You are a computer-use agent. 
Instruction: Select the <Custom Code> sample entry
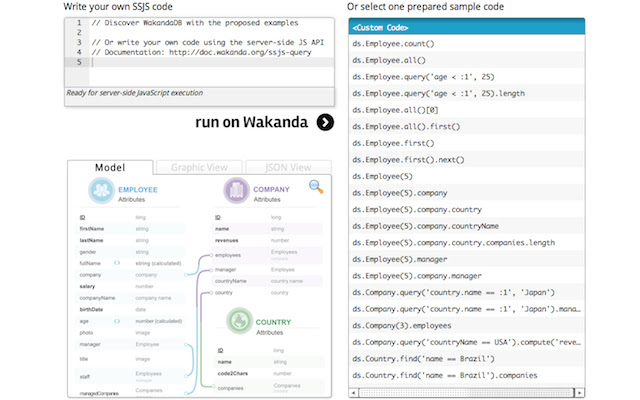467,27
